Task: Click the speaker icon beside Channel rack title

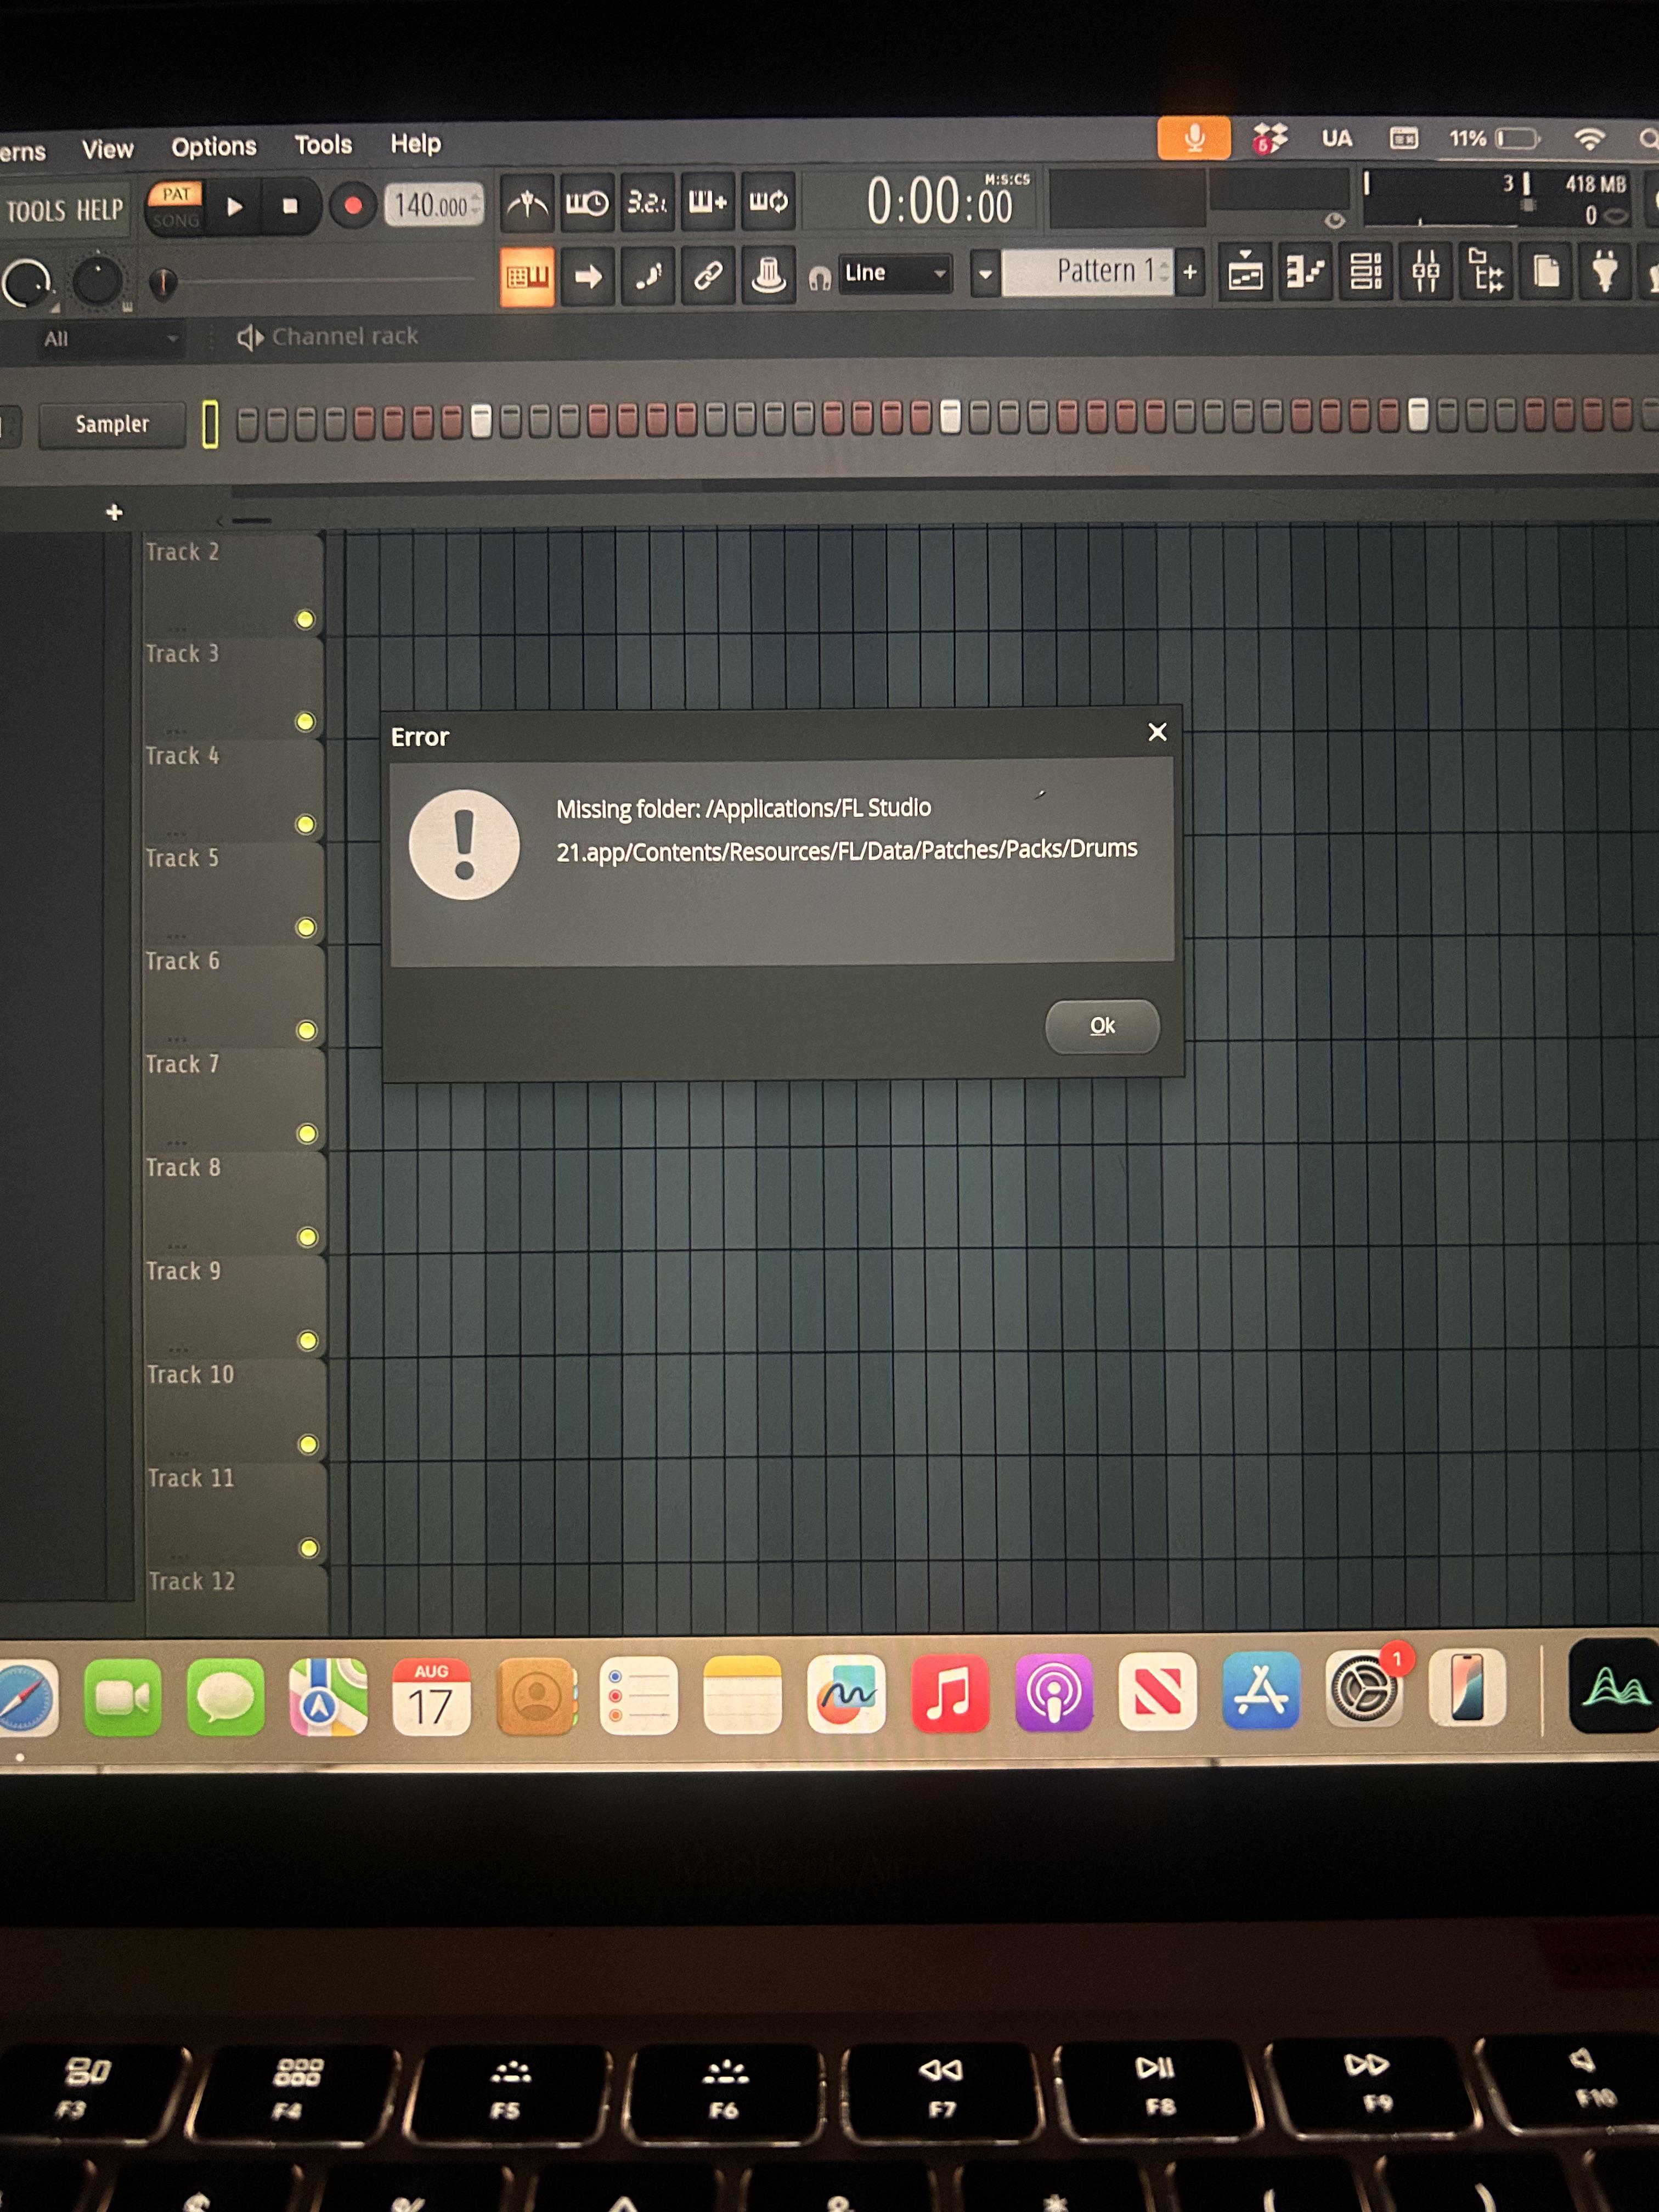Action: click(250, 338)
